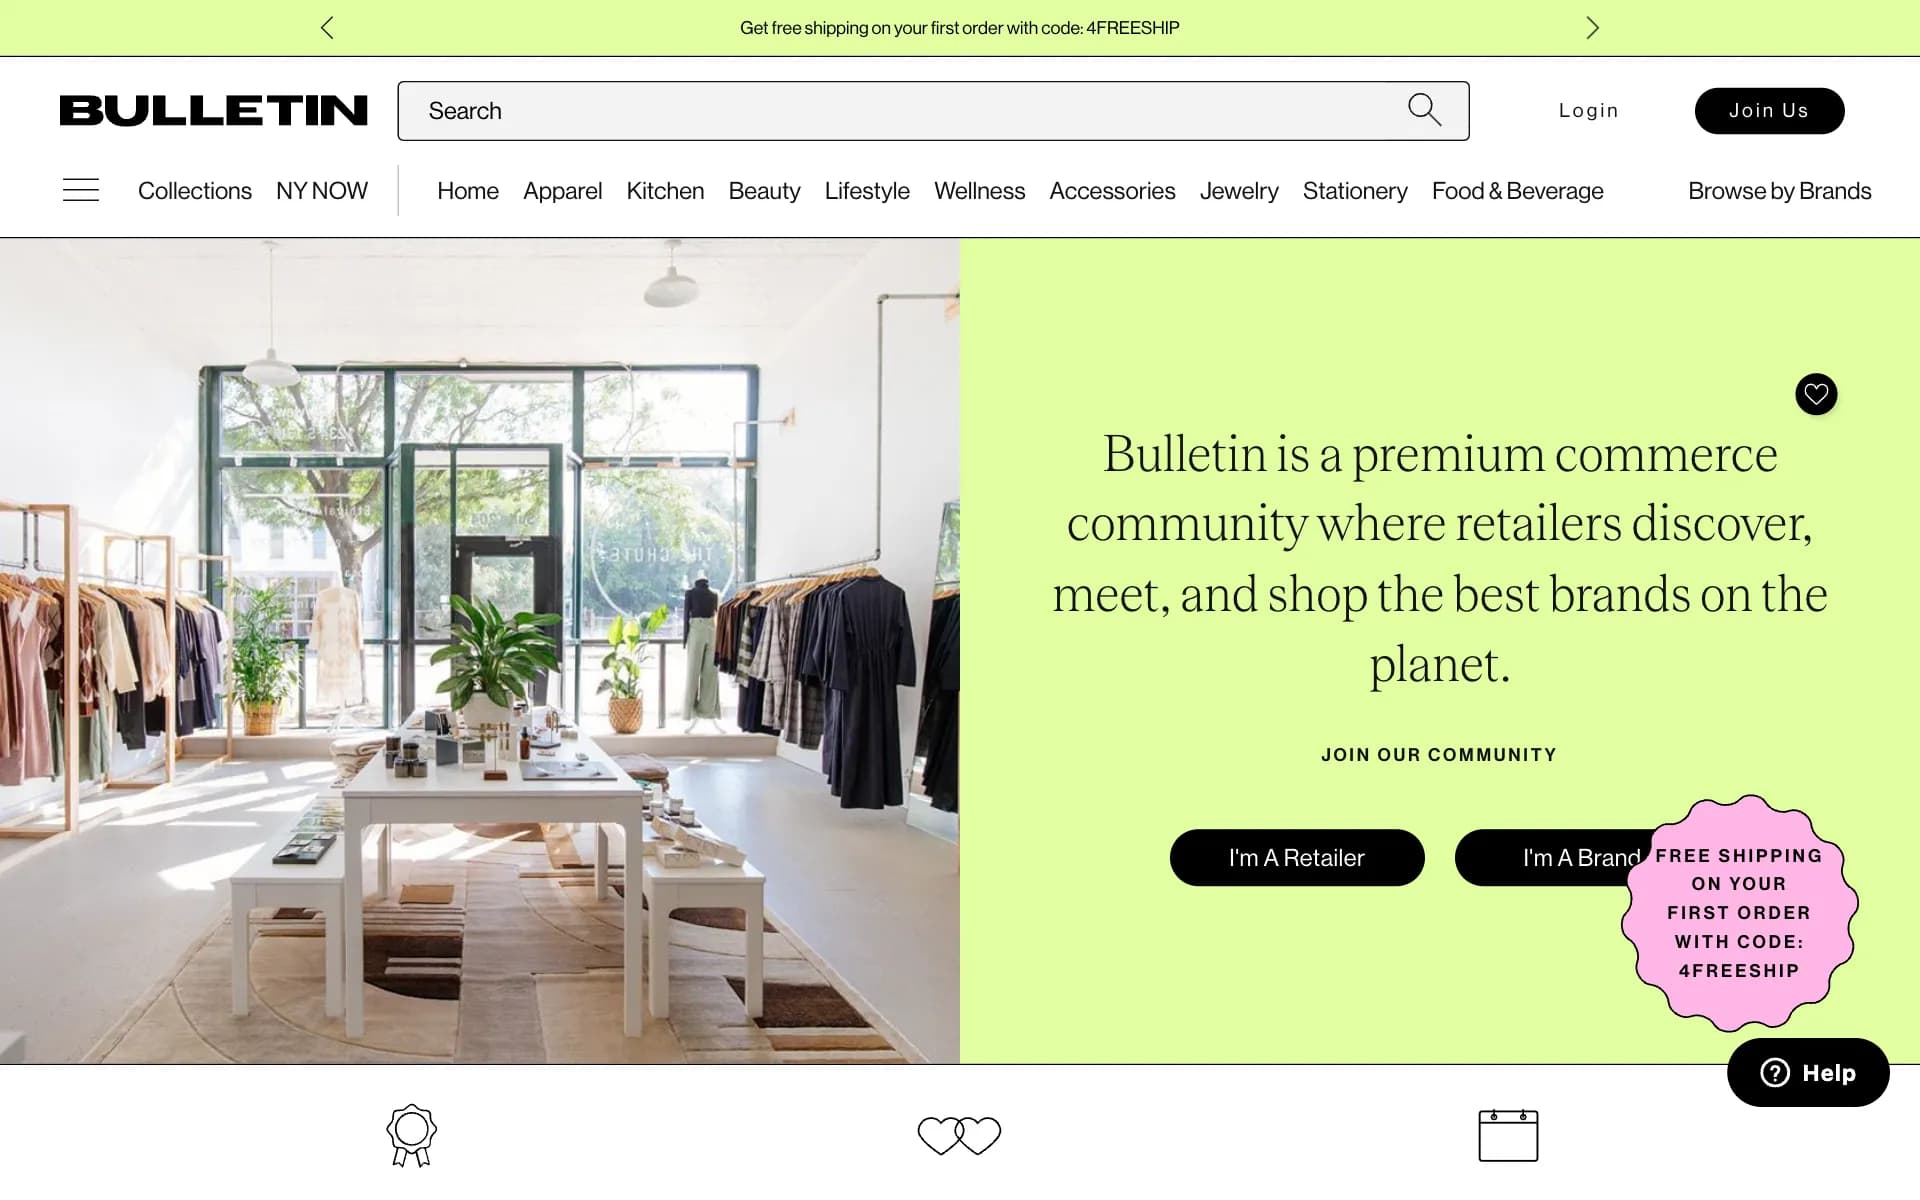1920x1200 pixels.
Task: Go to Food & Beverage category
Action: click(x=1517, y=191)
